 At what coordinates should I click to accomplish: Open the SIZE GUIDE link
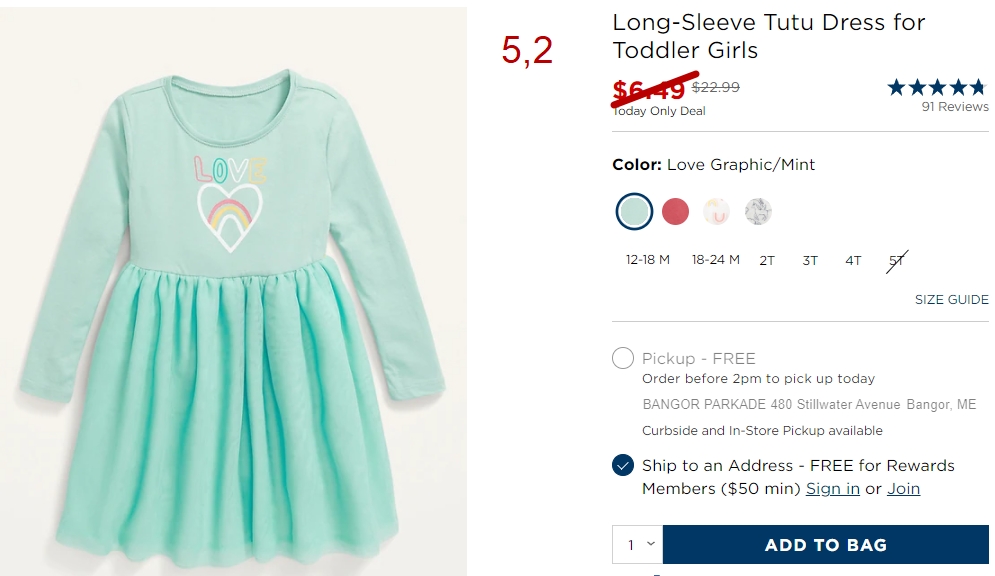pos(951,299)
